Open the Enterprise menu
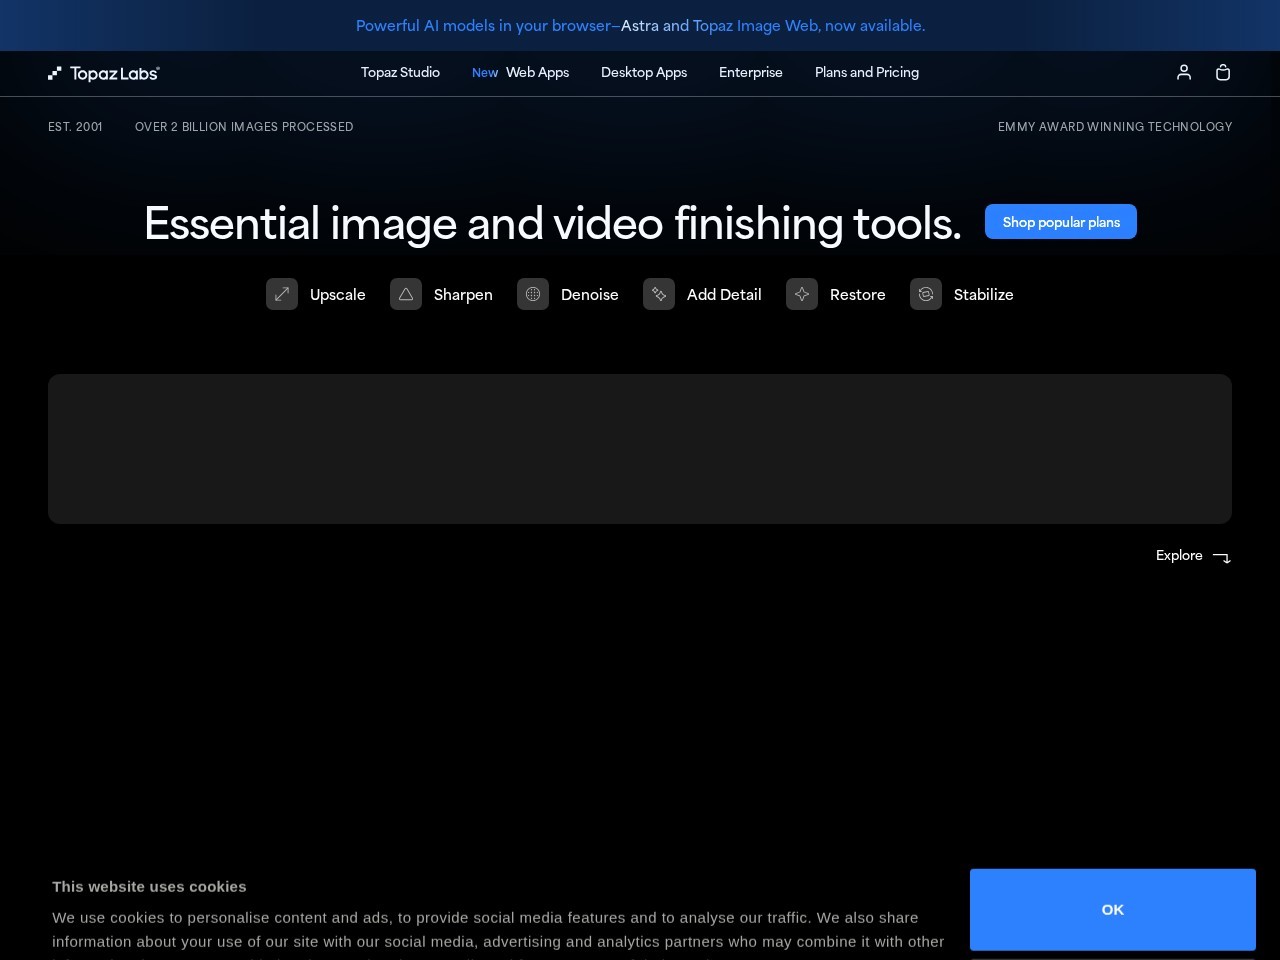 coord(751,72)
